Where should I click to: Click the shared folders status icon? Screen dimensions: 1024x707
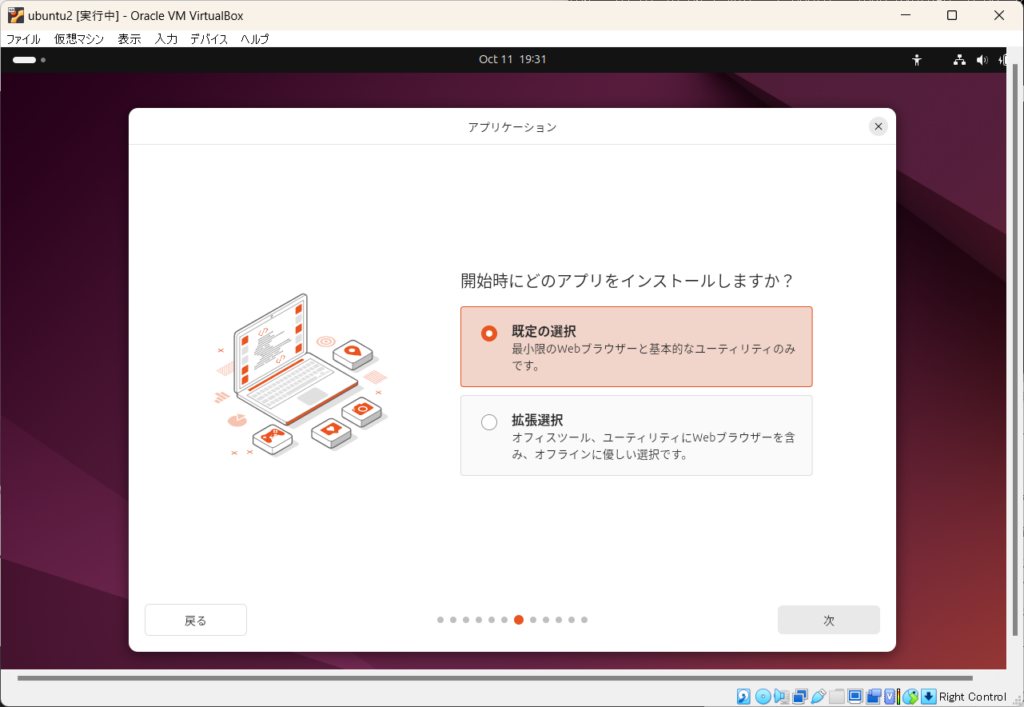(x=837, y=697)
